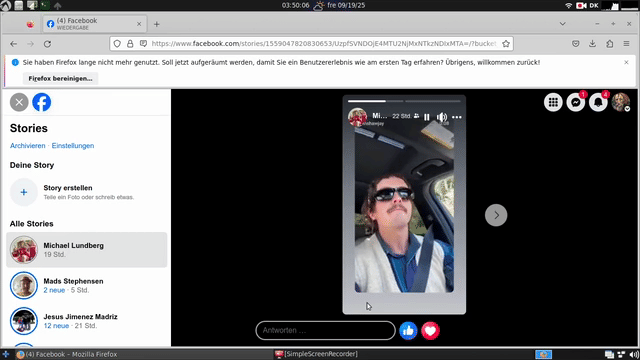Open Messenger chats icon

(576, 102)
